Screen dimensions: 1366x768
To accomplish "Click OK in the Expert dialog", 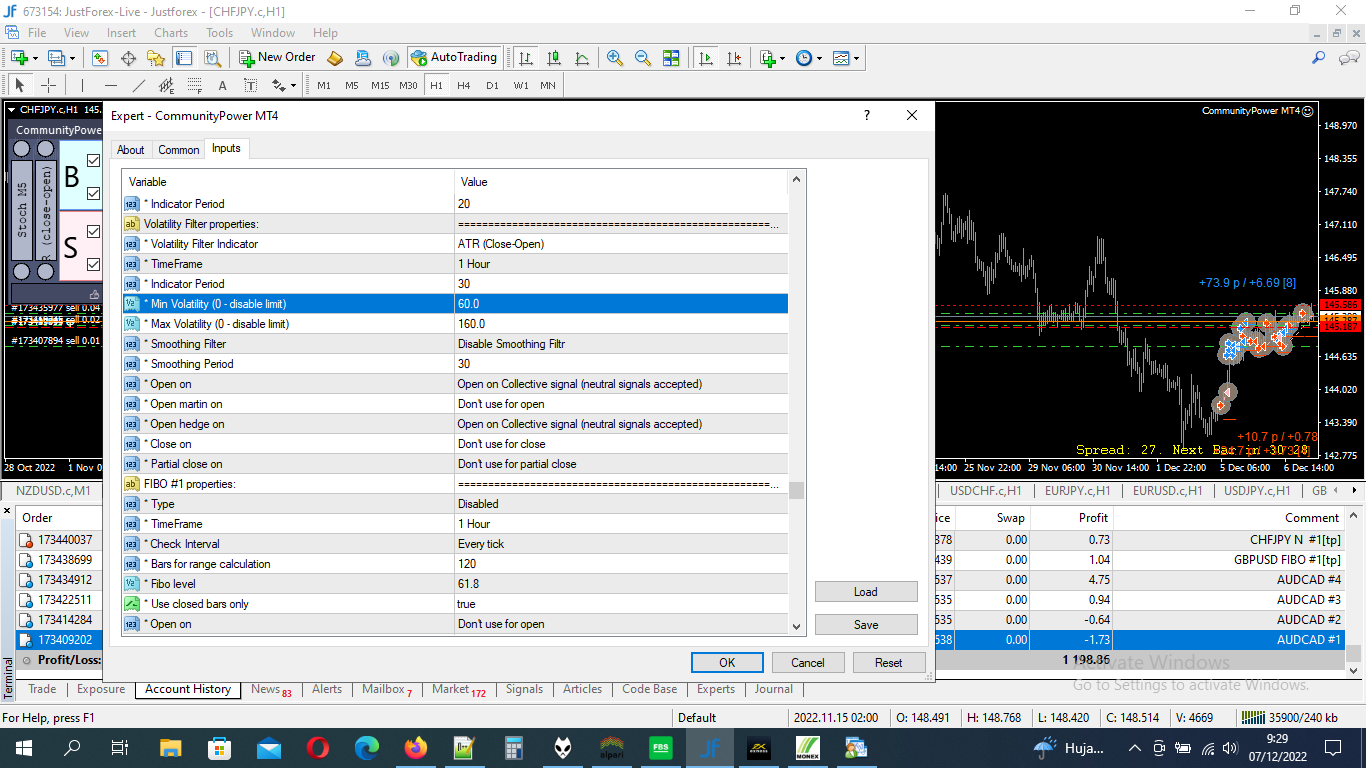I will pos(727,662).
